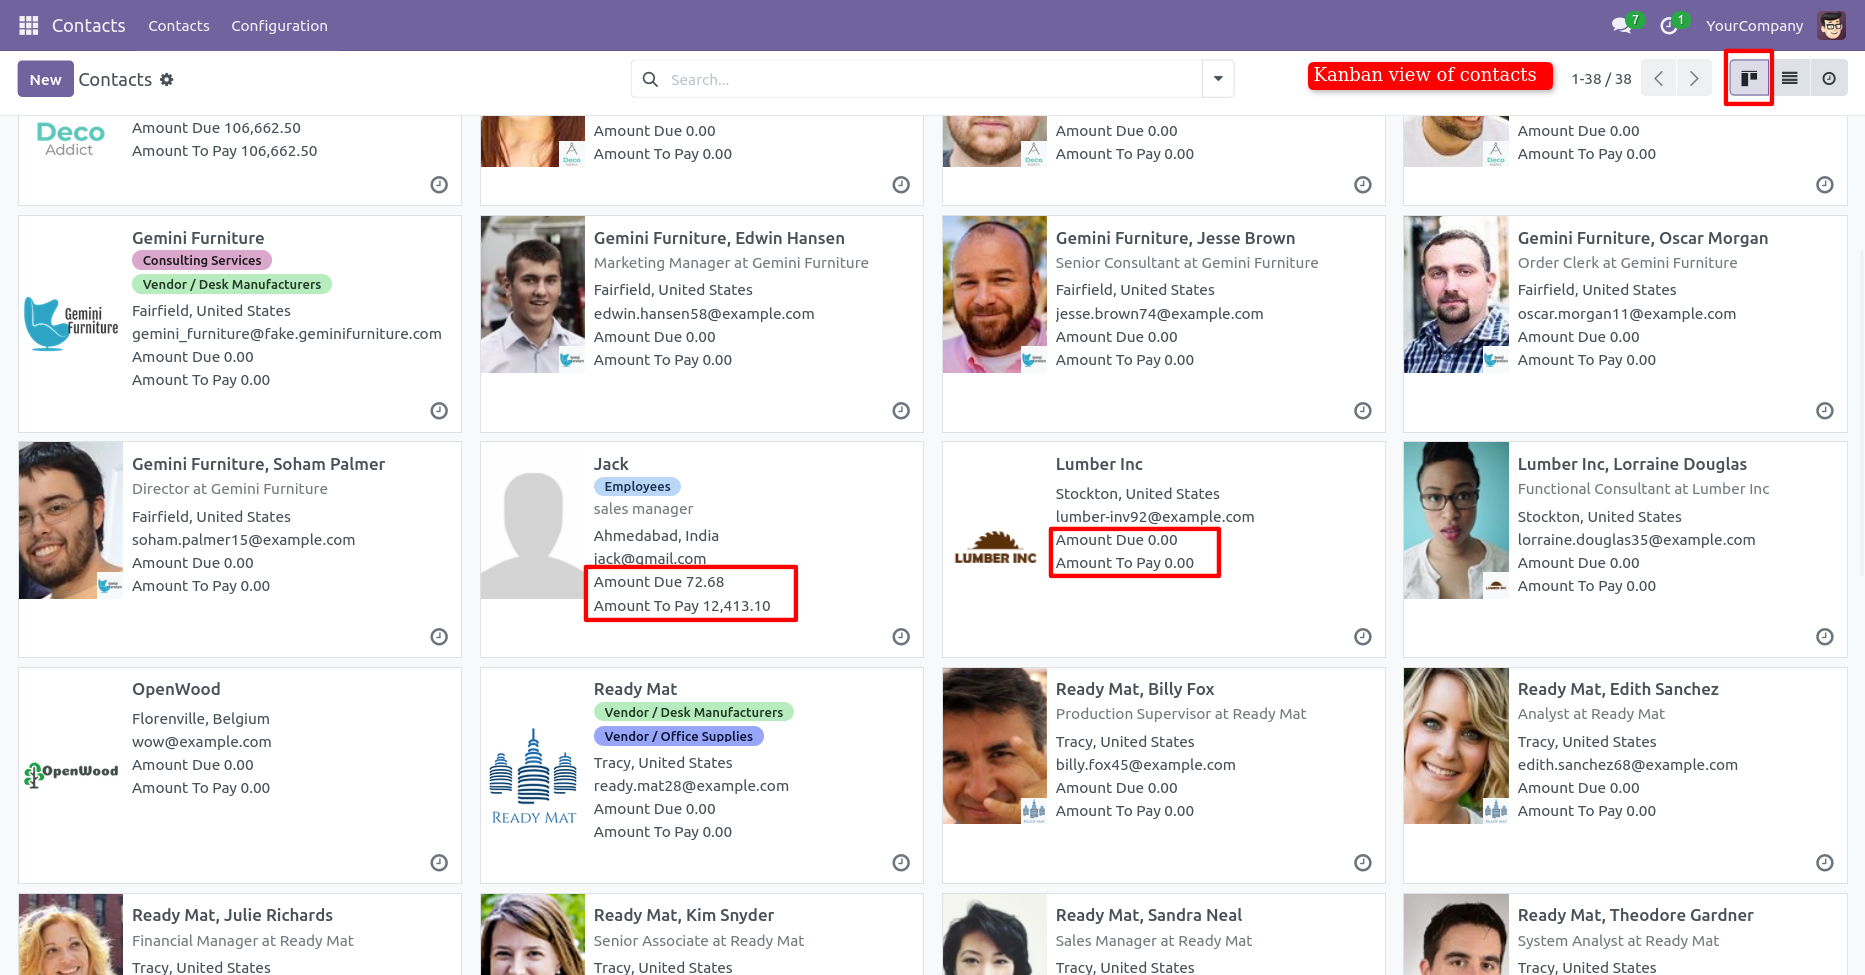The width and height of the screenshot is (1865, 975).
Task: Open the user avatar menu
Action: tap(1832, 26)
